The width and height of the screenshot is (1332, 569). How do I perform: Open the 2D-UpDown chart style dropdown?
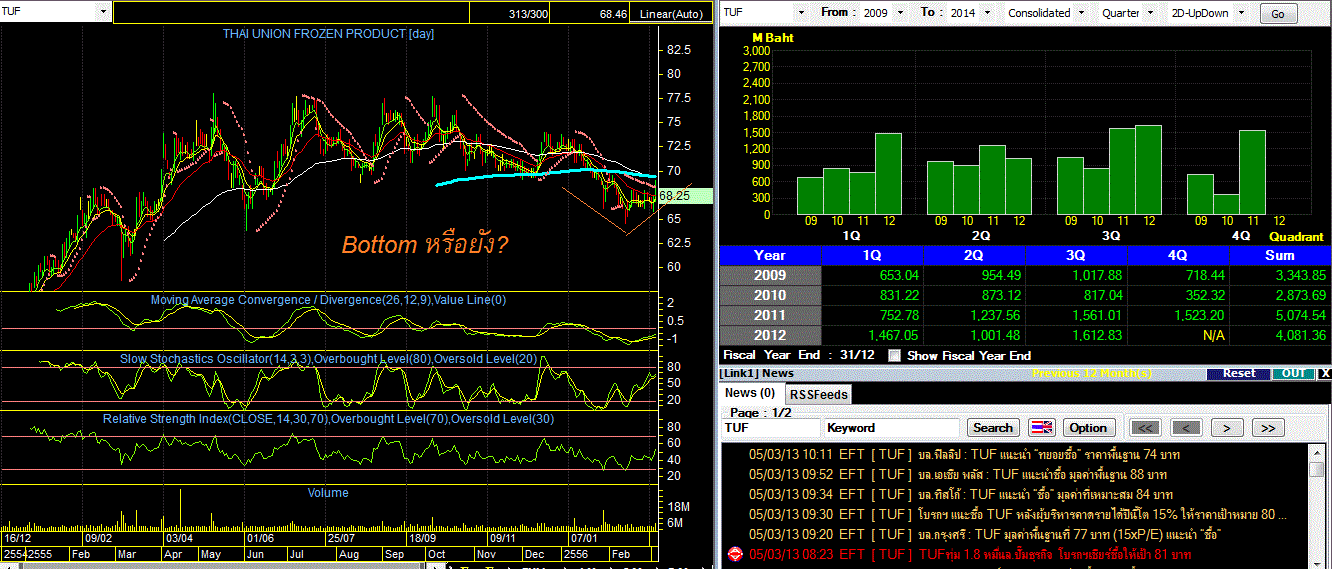pyautogui.click(x=1240, y=13)
